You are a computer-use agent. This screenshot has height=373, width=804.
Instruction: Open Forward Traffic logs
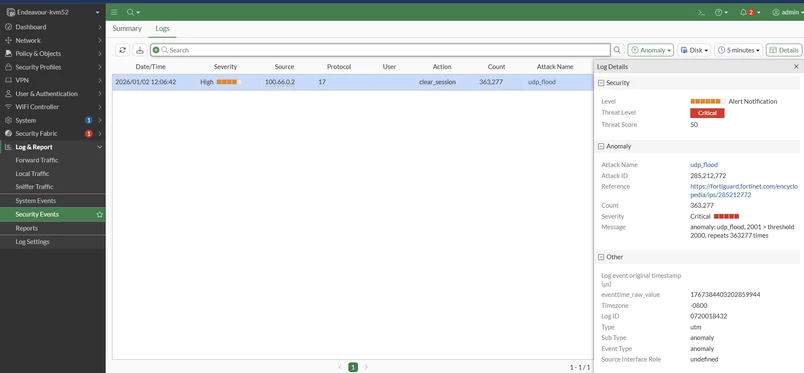[x=37, y=160]
